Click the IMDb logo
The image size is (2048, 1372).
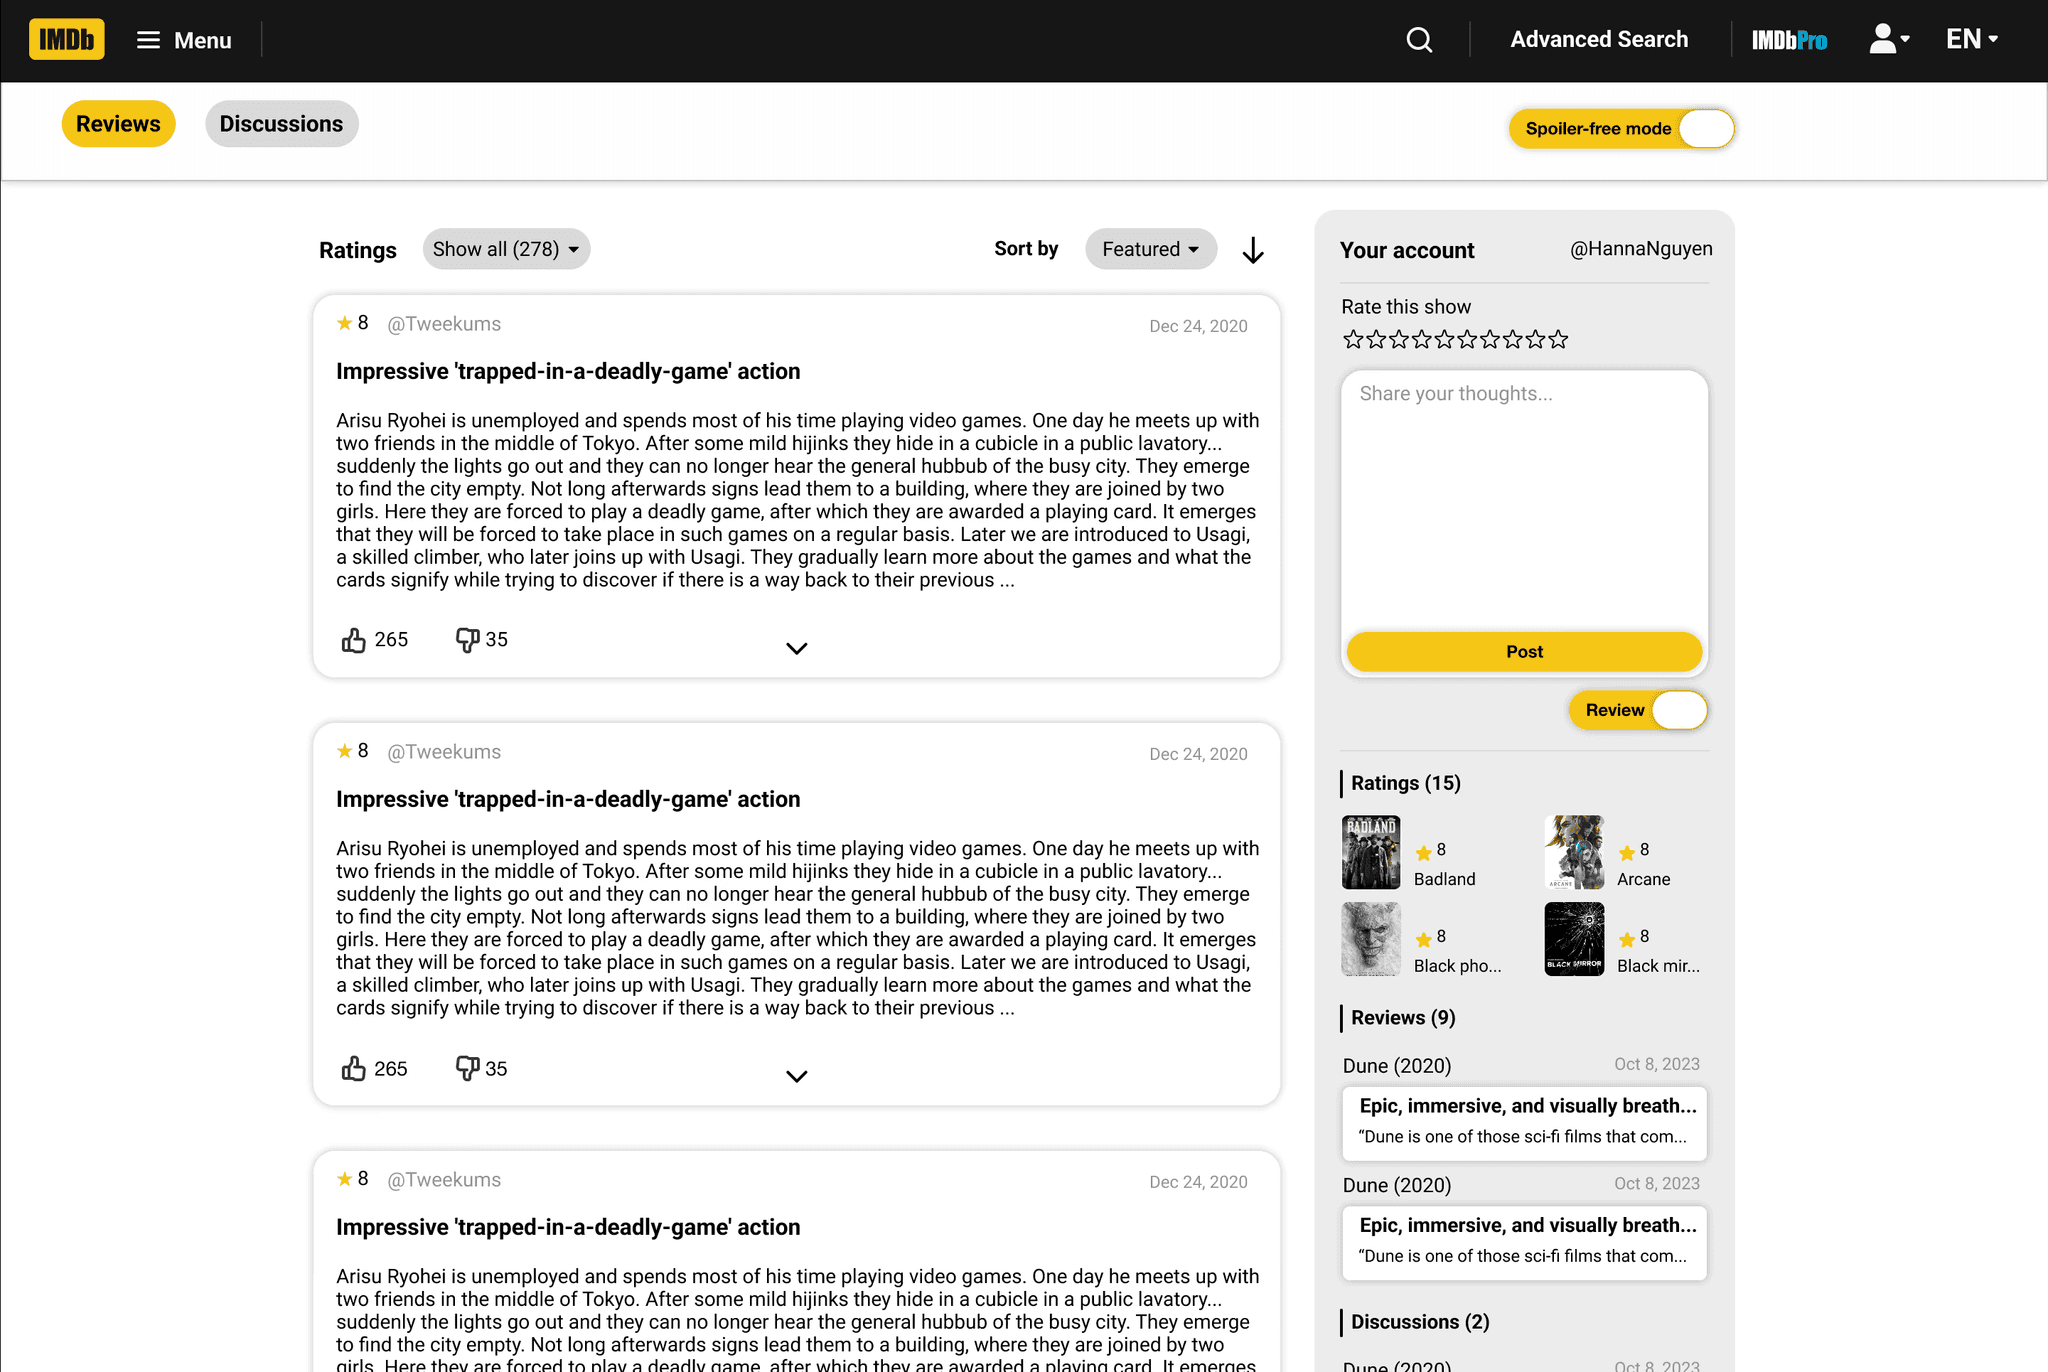[x=66, y=40]
